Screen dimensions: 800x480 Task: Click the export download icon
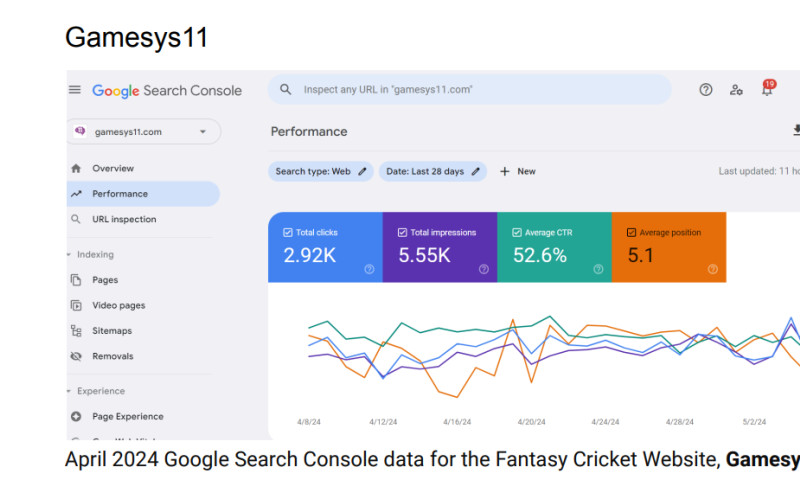coord(796,131)
